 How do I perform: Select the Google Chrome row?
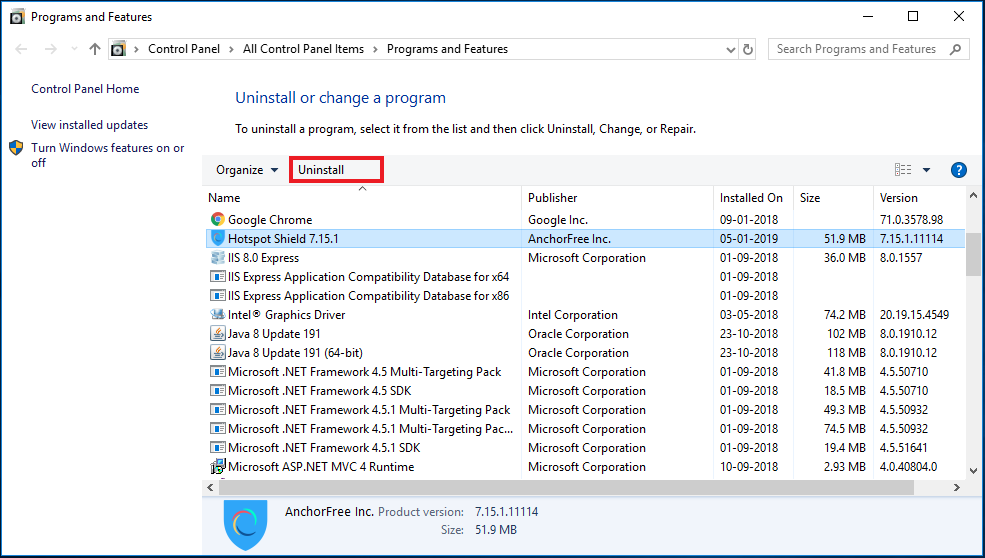pyautogui.click(x=585, y=219)
